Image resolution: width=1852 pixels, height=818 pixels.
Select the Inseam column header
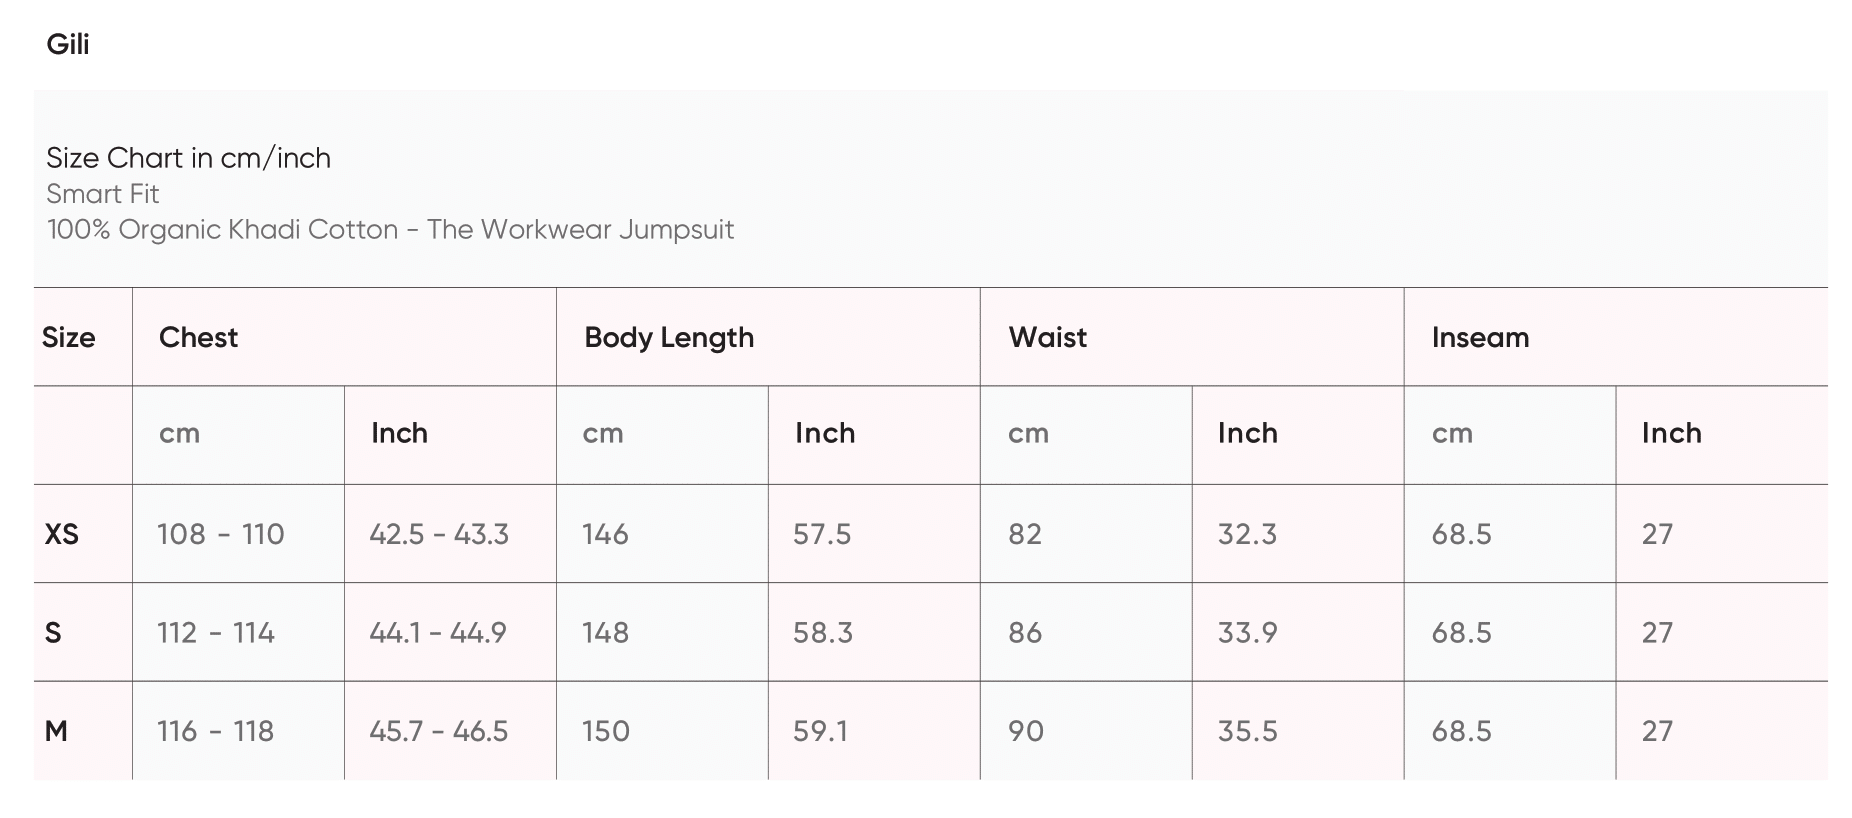1480,338
